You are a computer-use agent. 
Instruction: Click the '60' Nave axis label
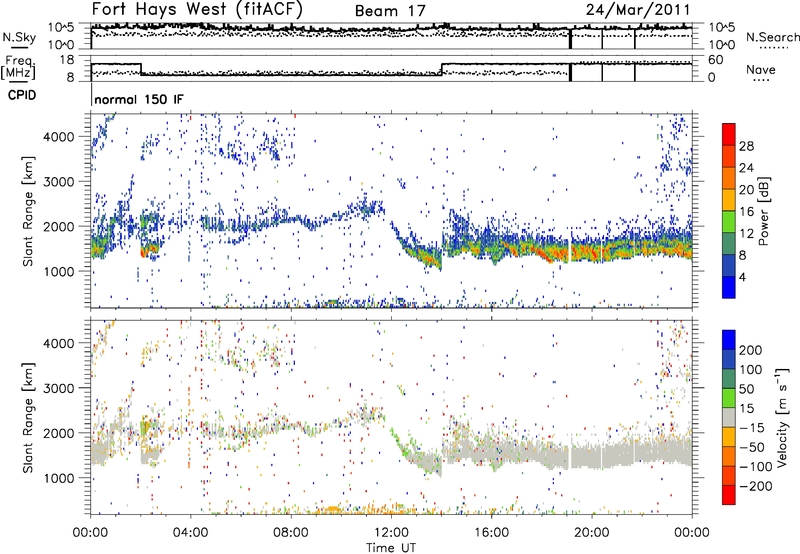coord(716,60)
